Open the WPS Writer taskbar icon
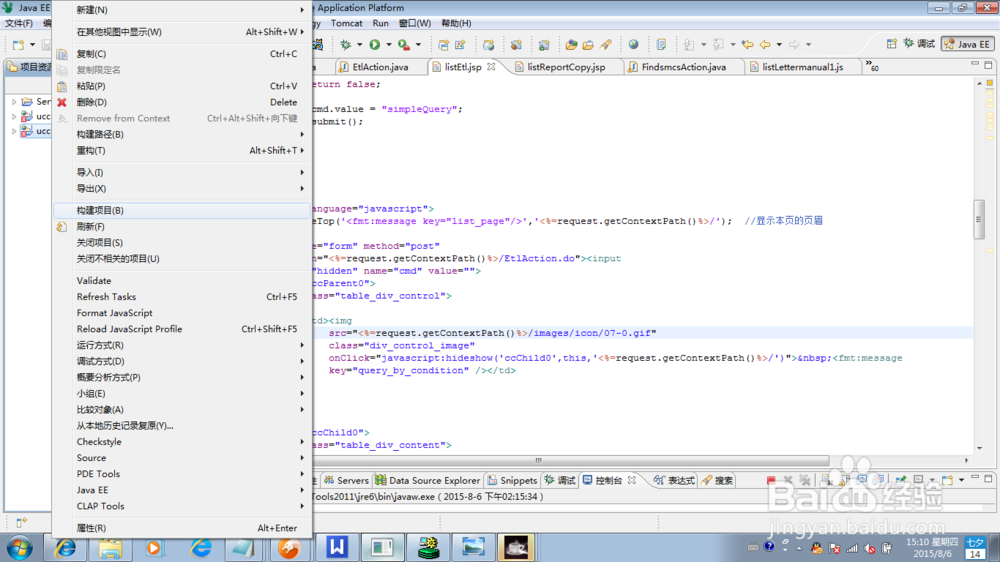 (x=337, y=547)
